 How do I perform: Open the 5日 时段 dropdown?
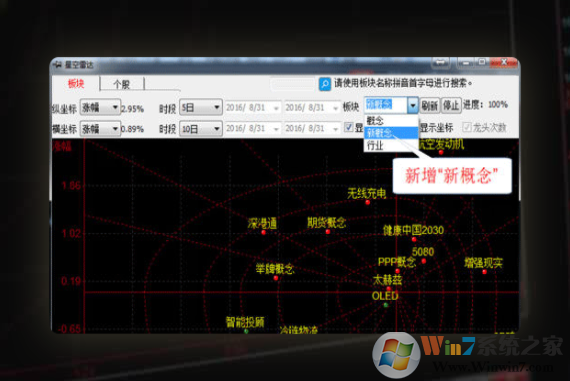[201, 107]
